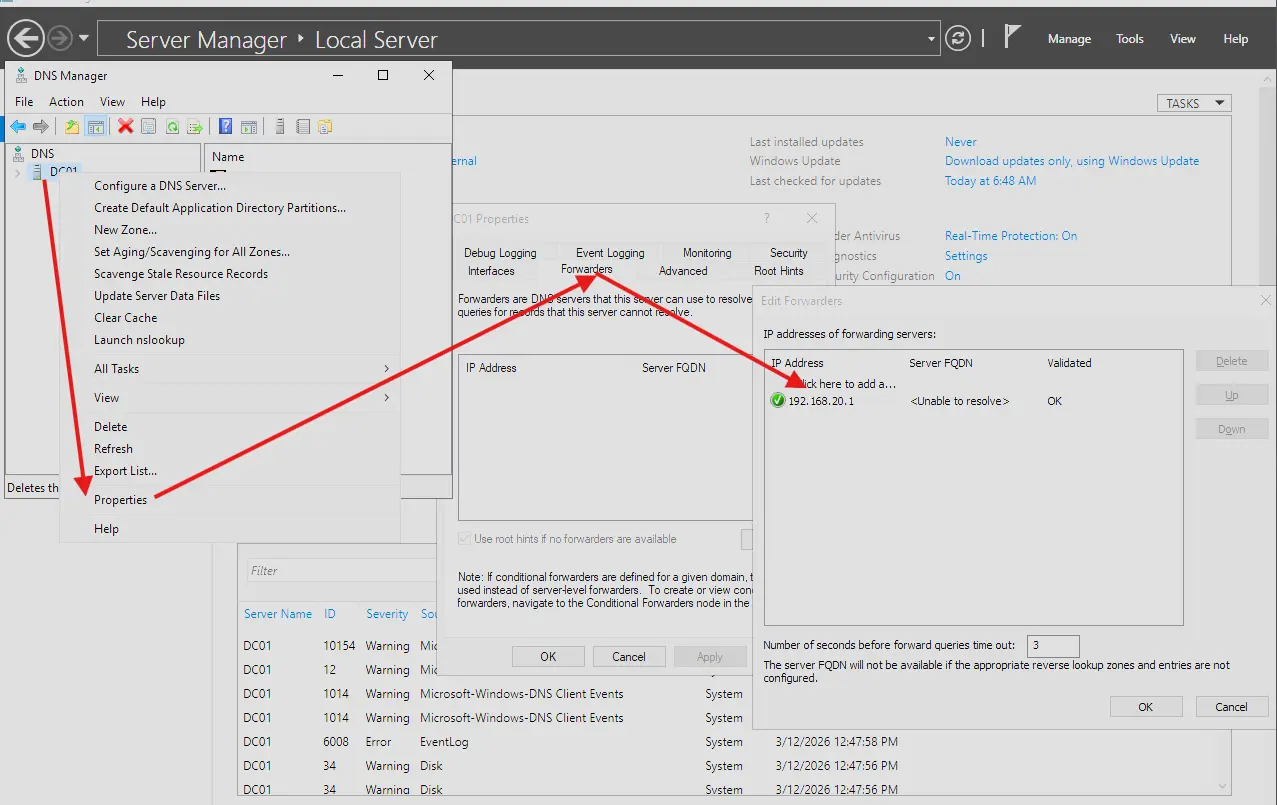Expand the DC01 node in DNS tree

click(x=17, y=172)
